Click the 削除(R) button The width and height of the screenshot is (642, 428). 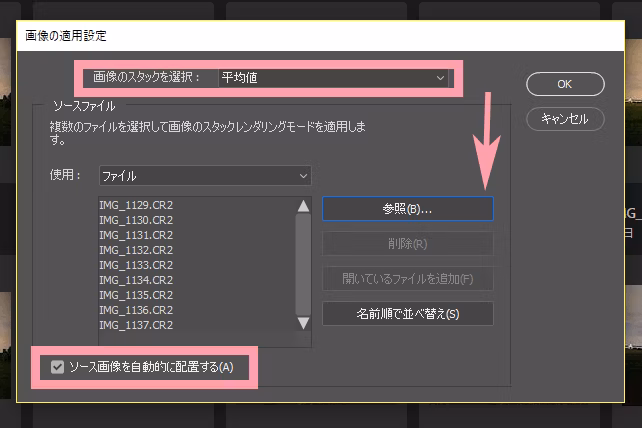pos(408,244)
